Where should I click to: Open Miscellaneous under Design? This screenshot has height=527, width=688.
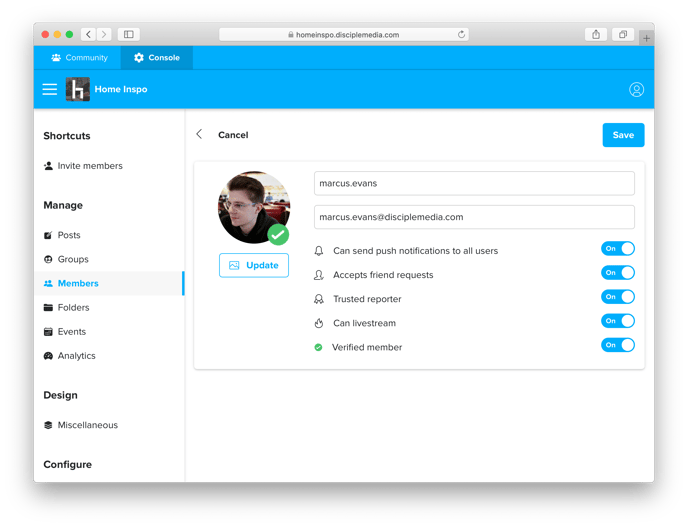(81, 425)
